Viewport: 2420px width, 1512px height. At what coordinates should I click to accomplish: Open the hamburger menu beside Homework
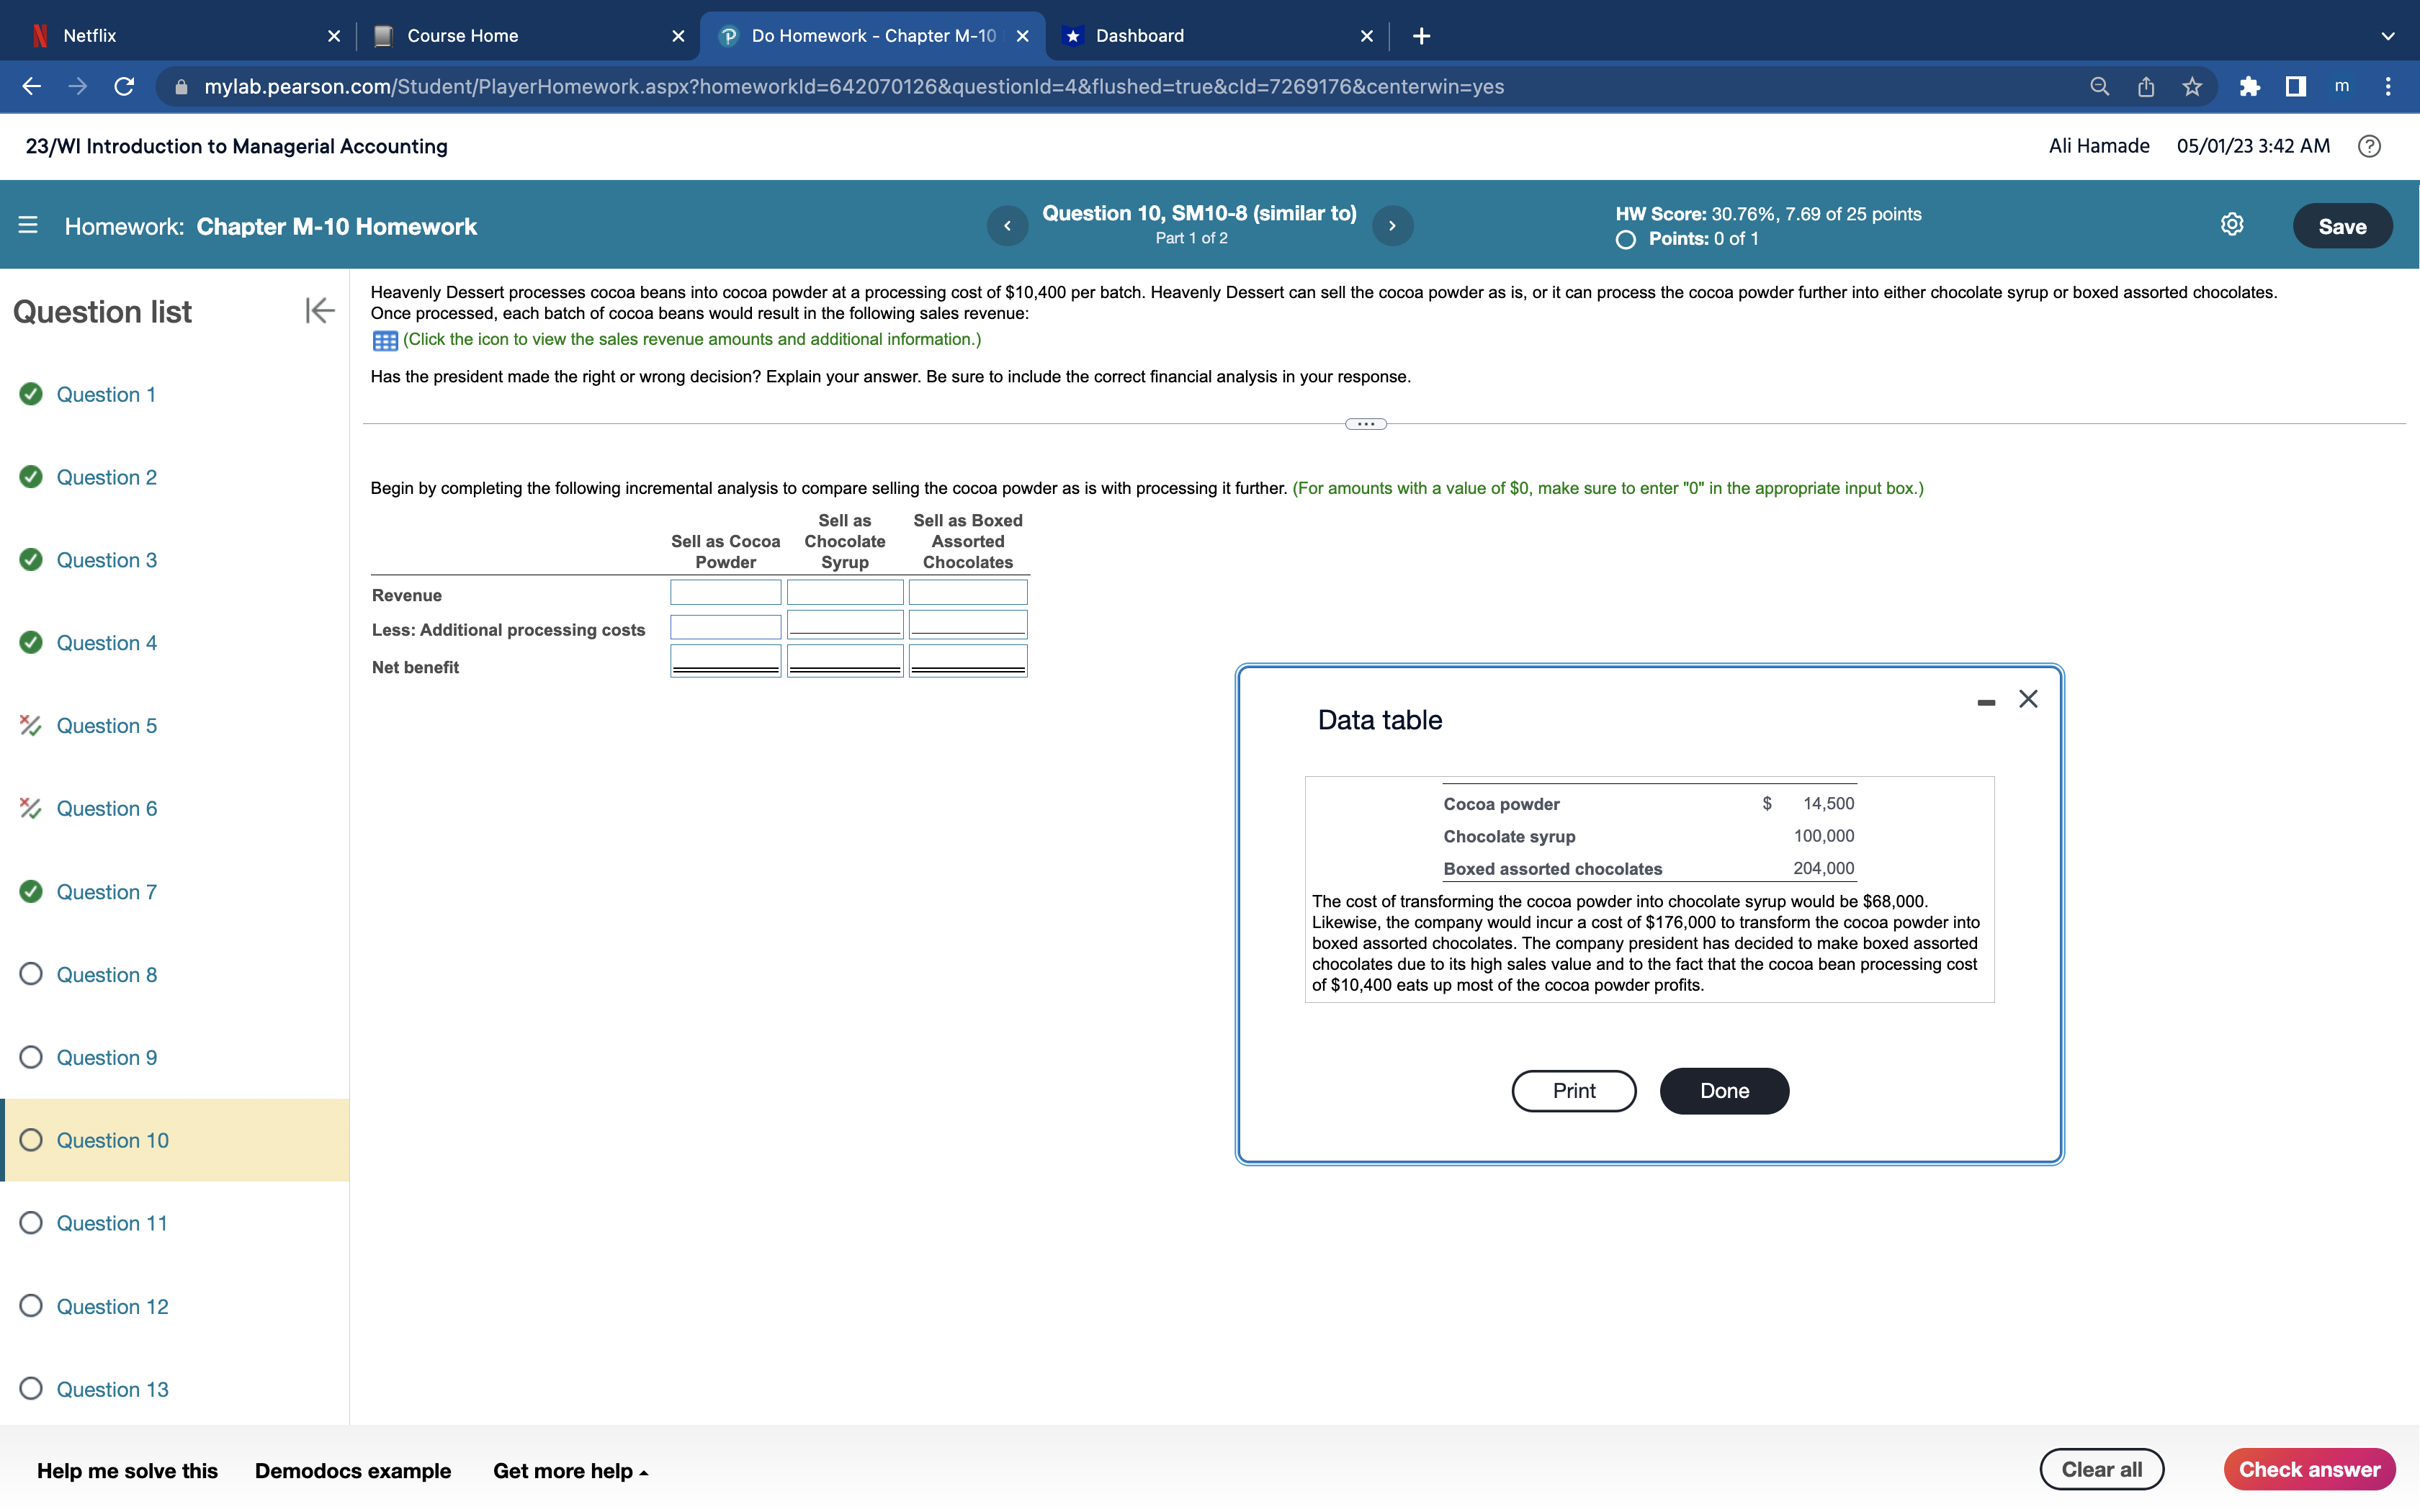tap(28, 226)
